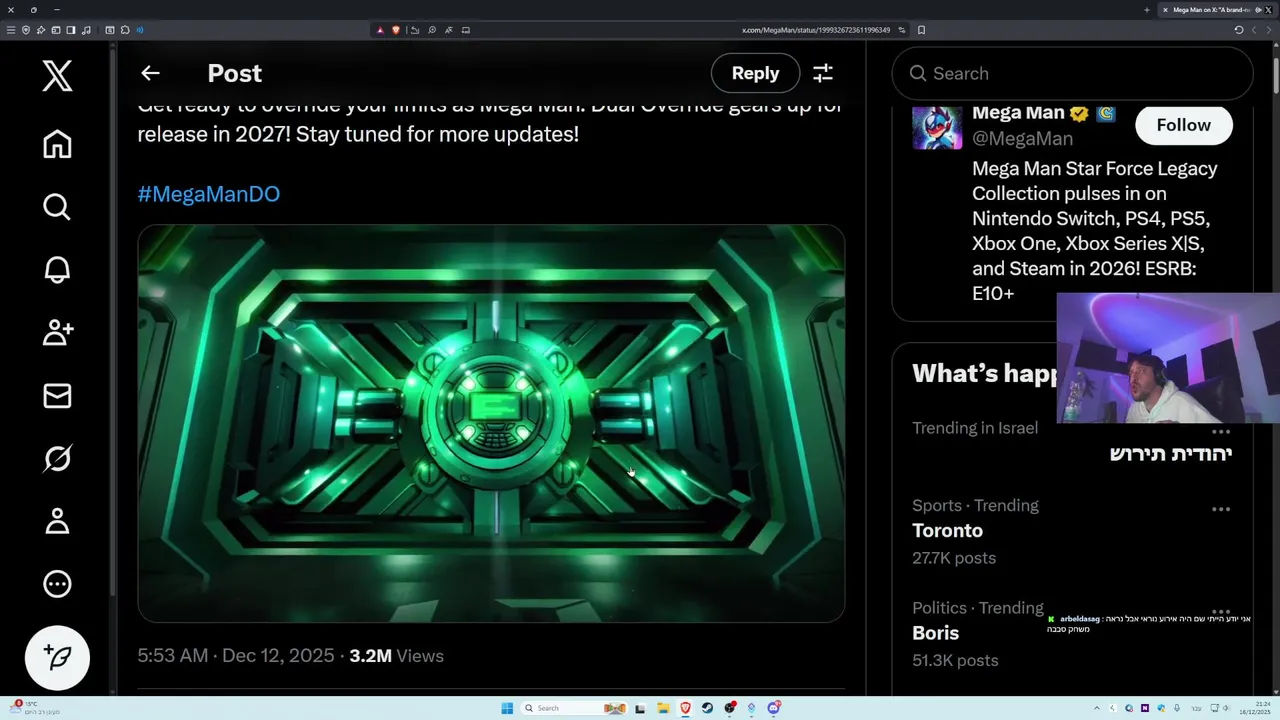The image size is (1280, 720).
Task: Click the Windows taskbar Search box
Action: coord(574,708)
